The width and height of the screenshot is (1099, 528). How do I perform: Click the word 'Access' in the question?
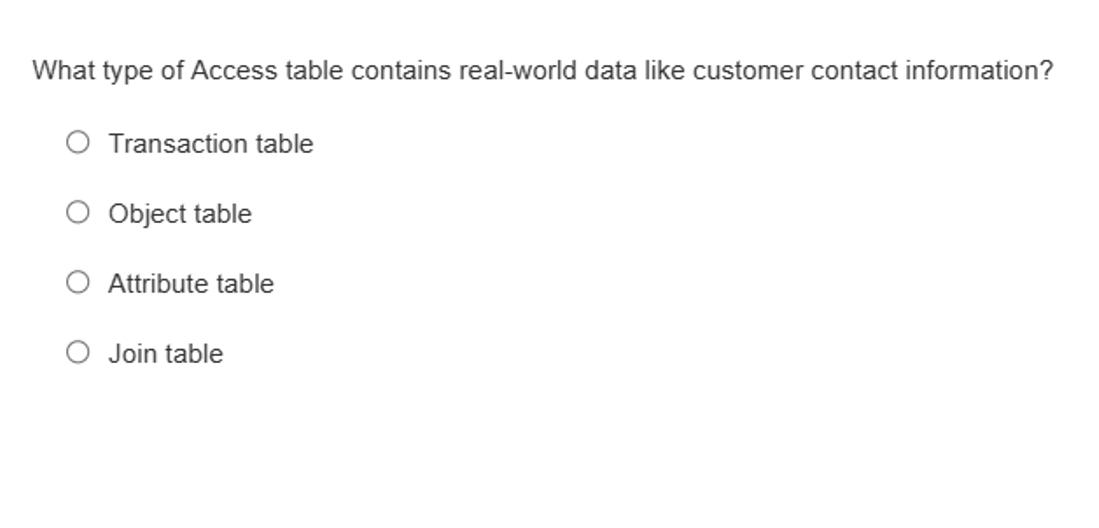pos(234,71)
